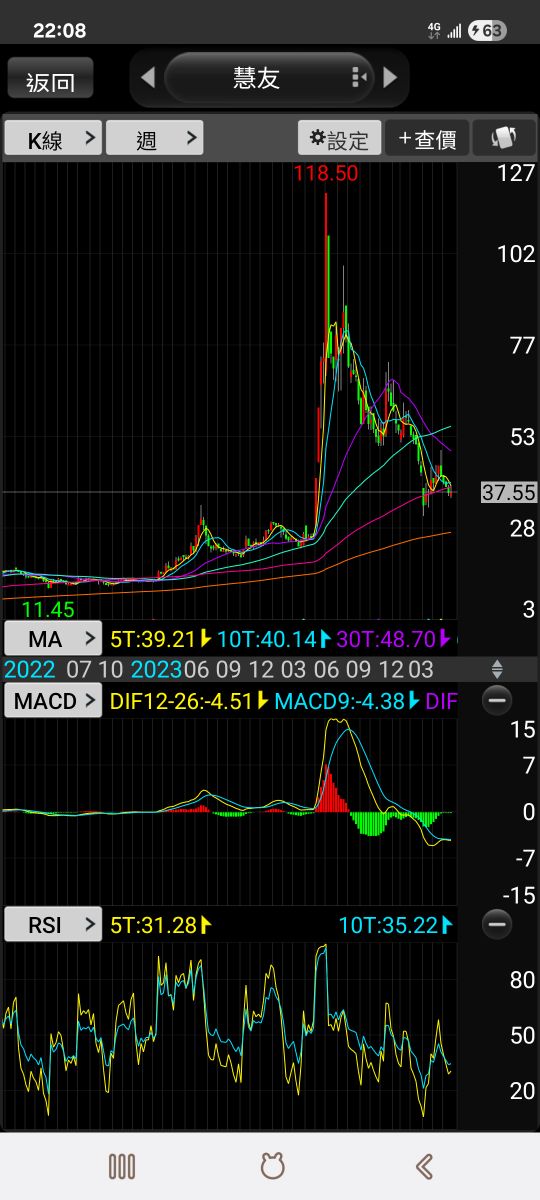Viewport: 540px width, 1200px height.
Task: Tap the up-down resize arrows on date bar
Action: (497, 669)
